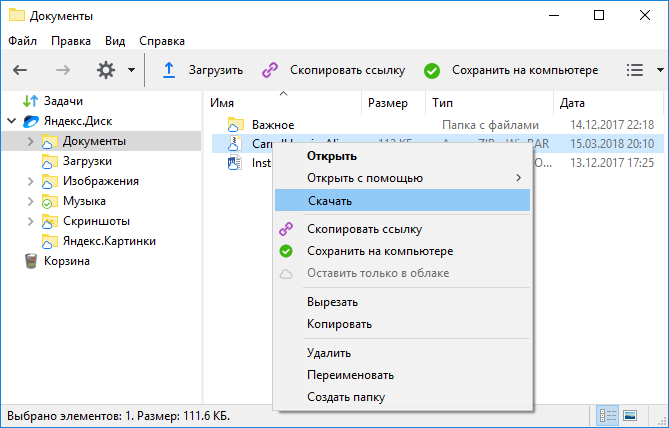Image resolution: width=669 pixels, height=428 pixels.
Task: Choose Скачать from the context menu
Action: coord(329,201)
